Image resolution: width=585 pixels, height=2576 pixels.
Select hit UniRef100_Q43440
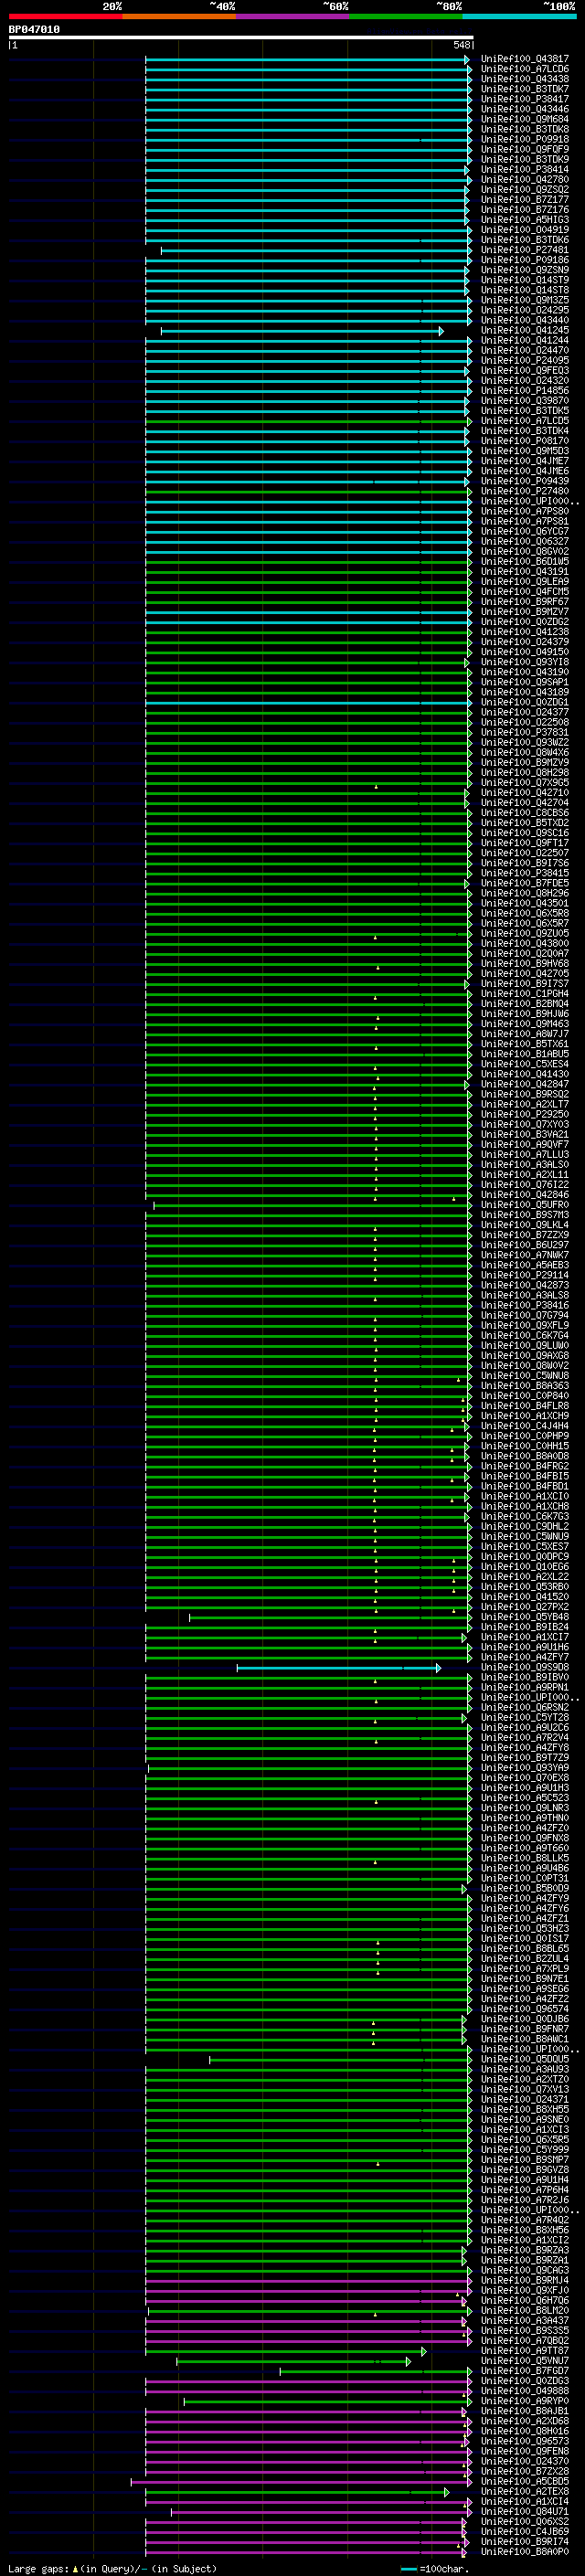(524, 320)
